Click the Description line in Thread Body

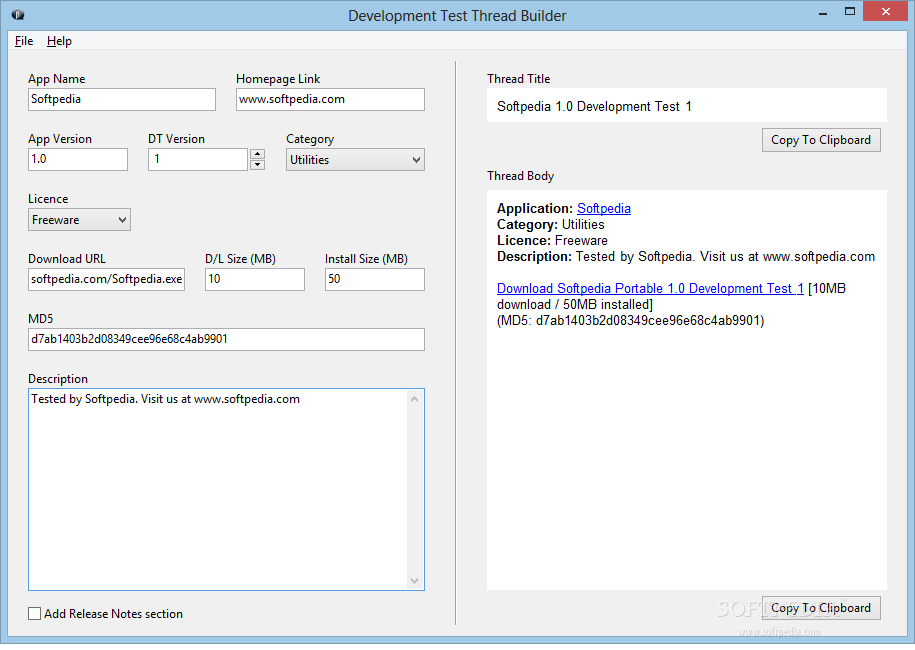click(x=686, y=257)
